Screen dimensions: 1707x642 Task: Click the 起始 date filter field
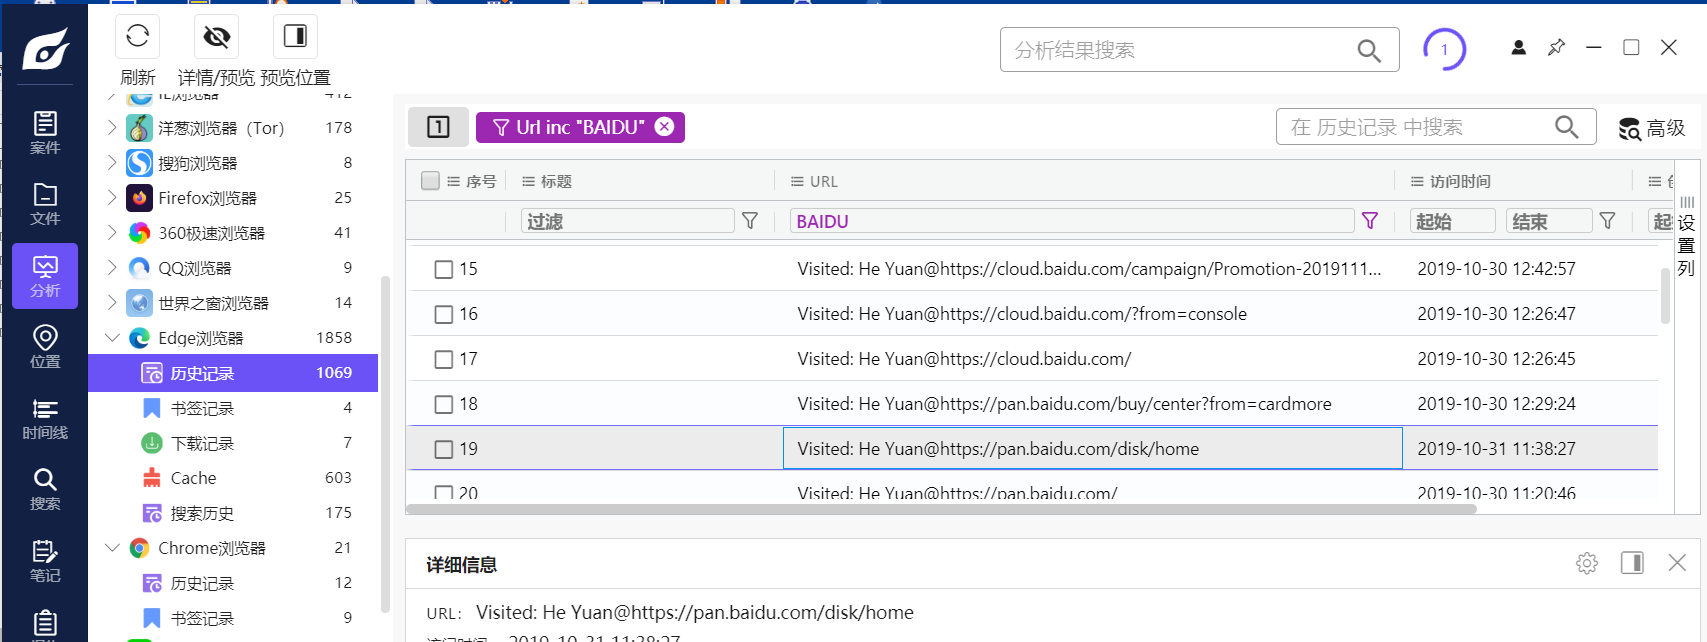pyautogui.click(x=1453, y=221)
